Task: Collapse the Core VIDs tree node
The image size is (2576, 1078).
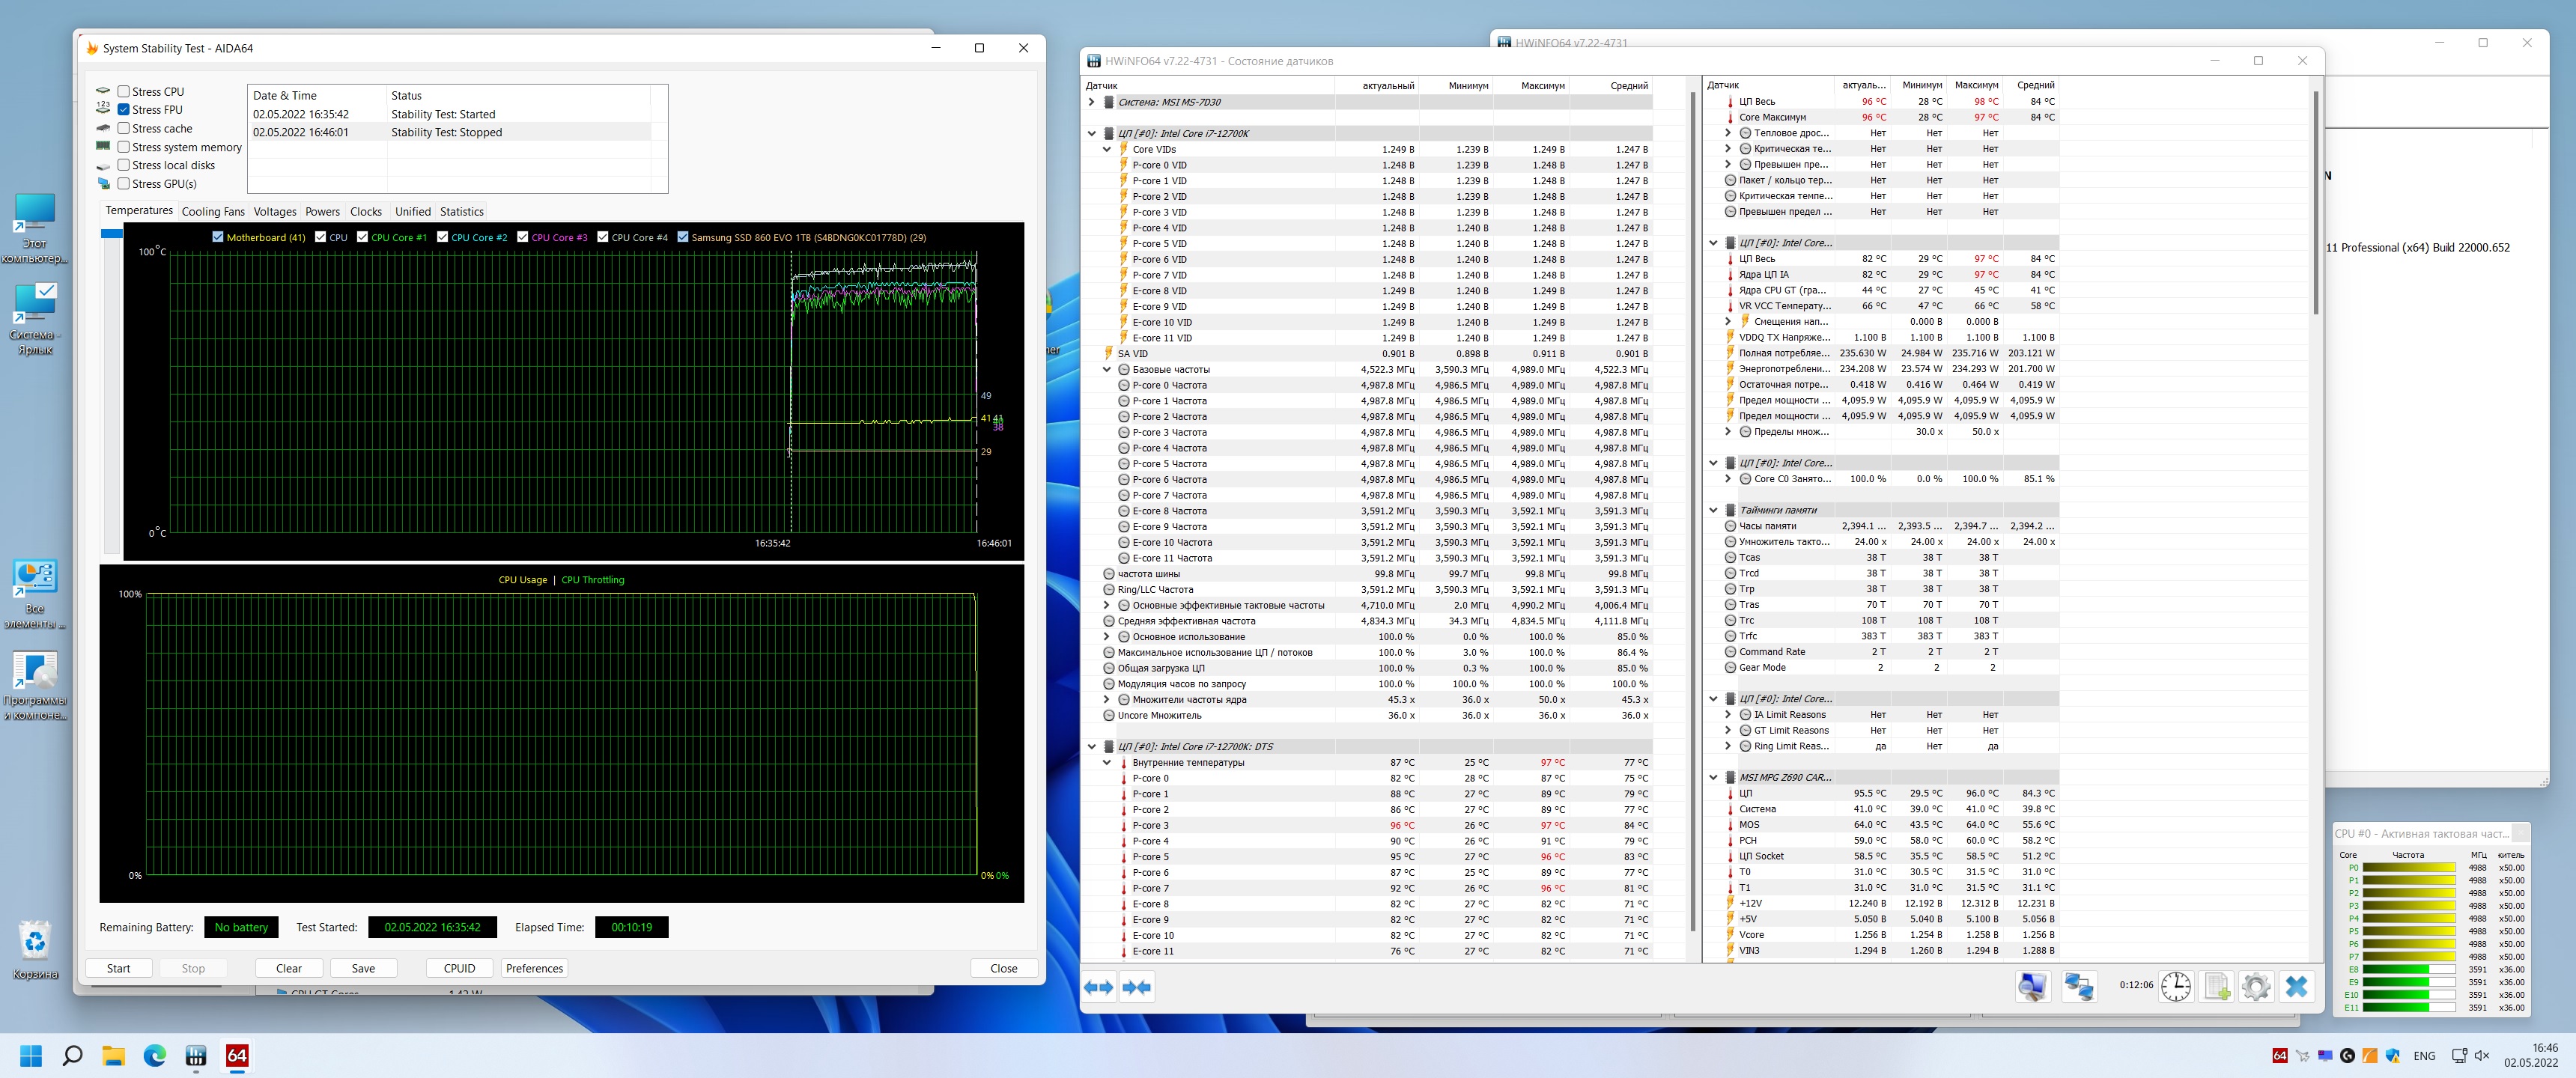Action: coord(1107,149)
